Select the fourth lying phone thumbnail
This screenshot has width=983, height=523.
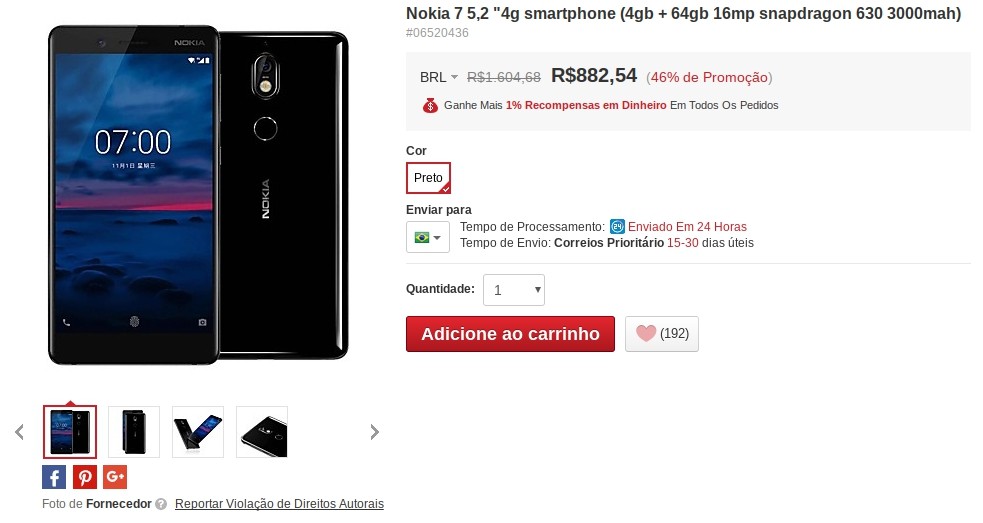click(262, 432)
